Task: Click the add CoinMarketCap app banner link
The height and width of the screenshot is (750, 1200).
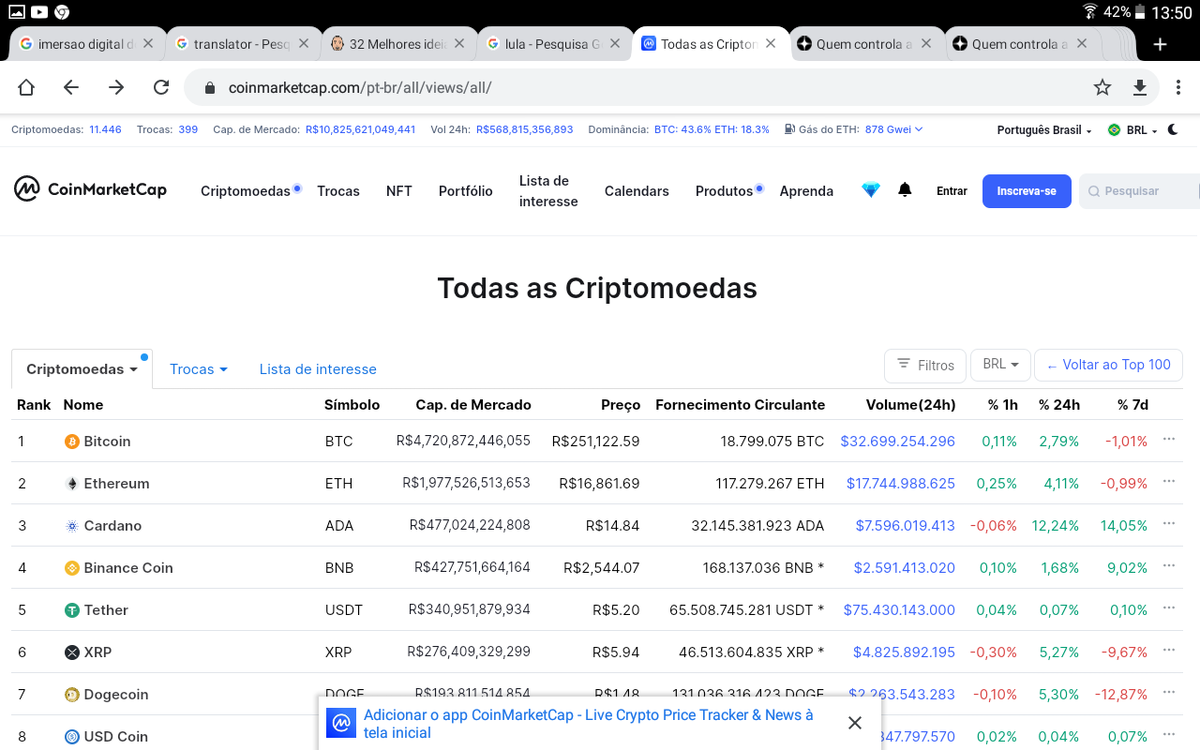Action: pyautogui.click(x=589, y=723)
